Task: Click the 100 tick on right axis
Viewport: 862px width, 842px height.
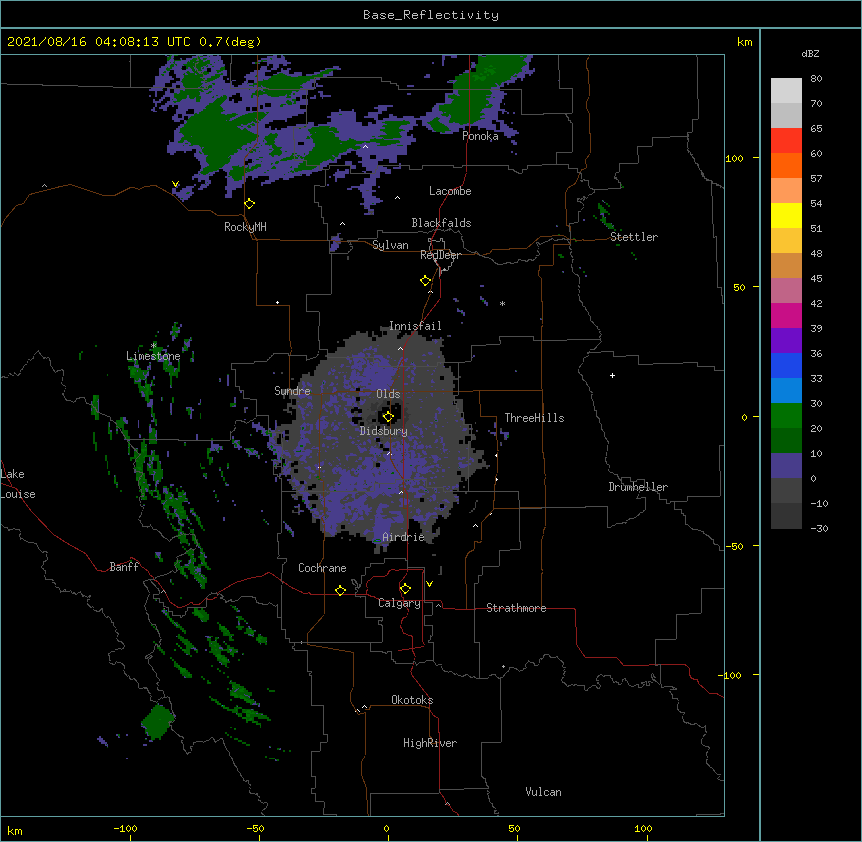Action: (734, 158)
